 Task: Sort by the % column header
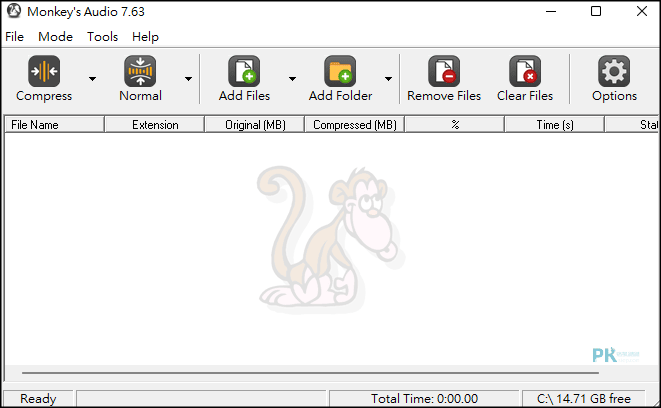click(x=455, y=125)
